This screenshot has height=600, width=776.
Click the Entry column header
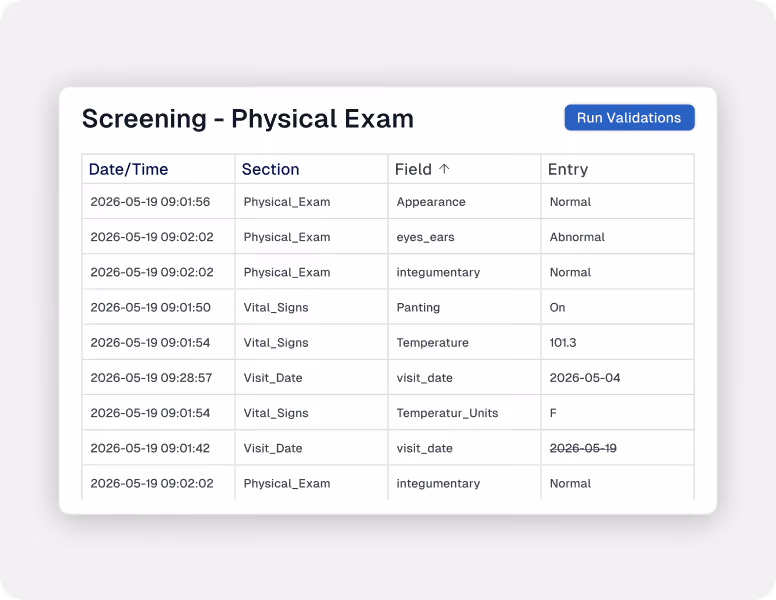click(x=568, y=169)
